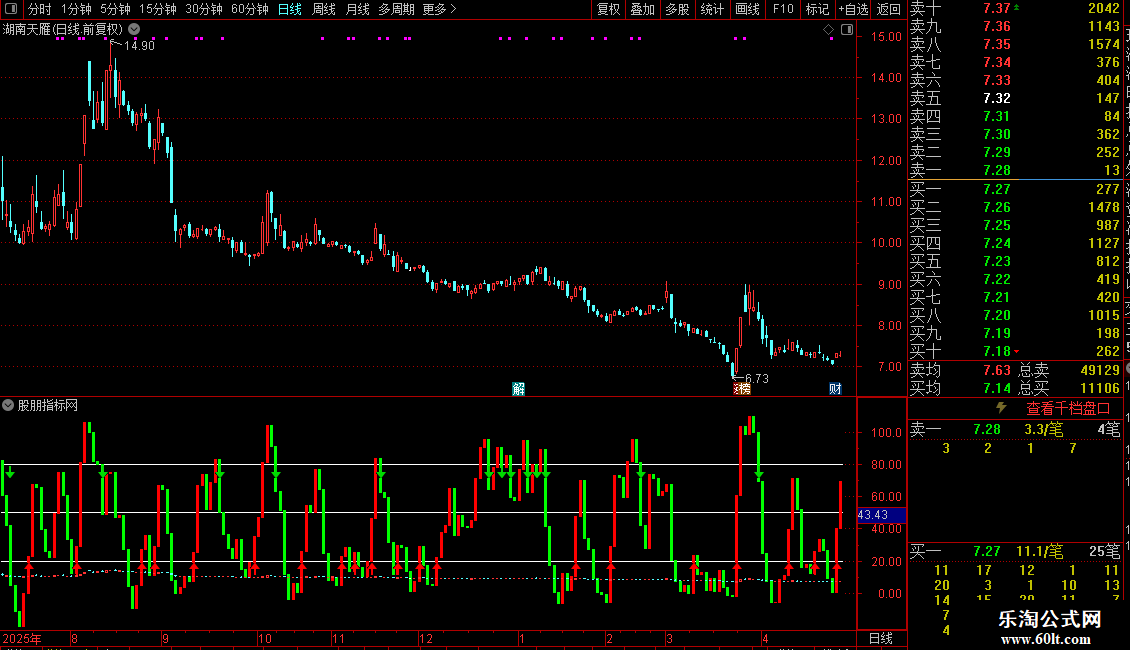Click the 43.43 indicator value box
Image resolution: width=1130 pixels, height=650 pixels.
pyautogui.click(x=881, y=515)
